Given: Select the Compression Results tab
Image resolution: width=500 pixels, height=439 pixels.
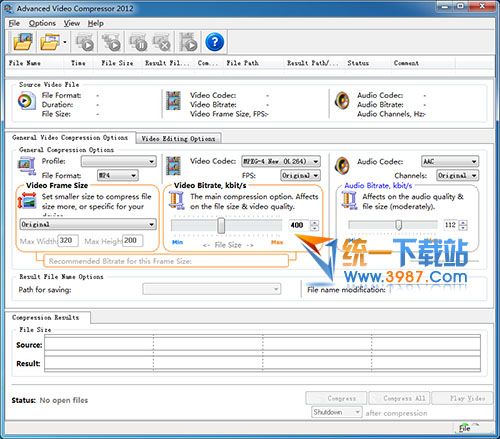Looking at the screenshot, I should pyautogui.click(x=46, y=318).
